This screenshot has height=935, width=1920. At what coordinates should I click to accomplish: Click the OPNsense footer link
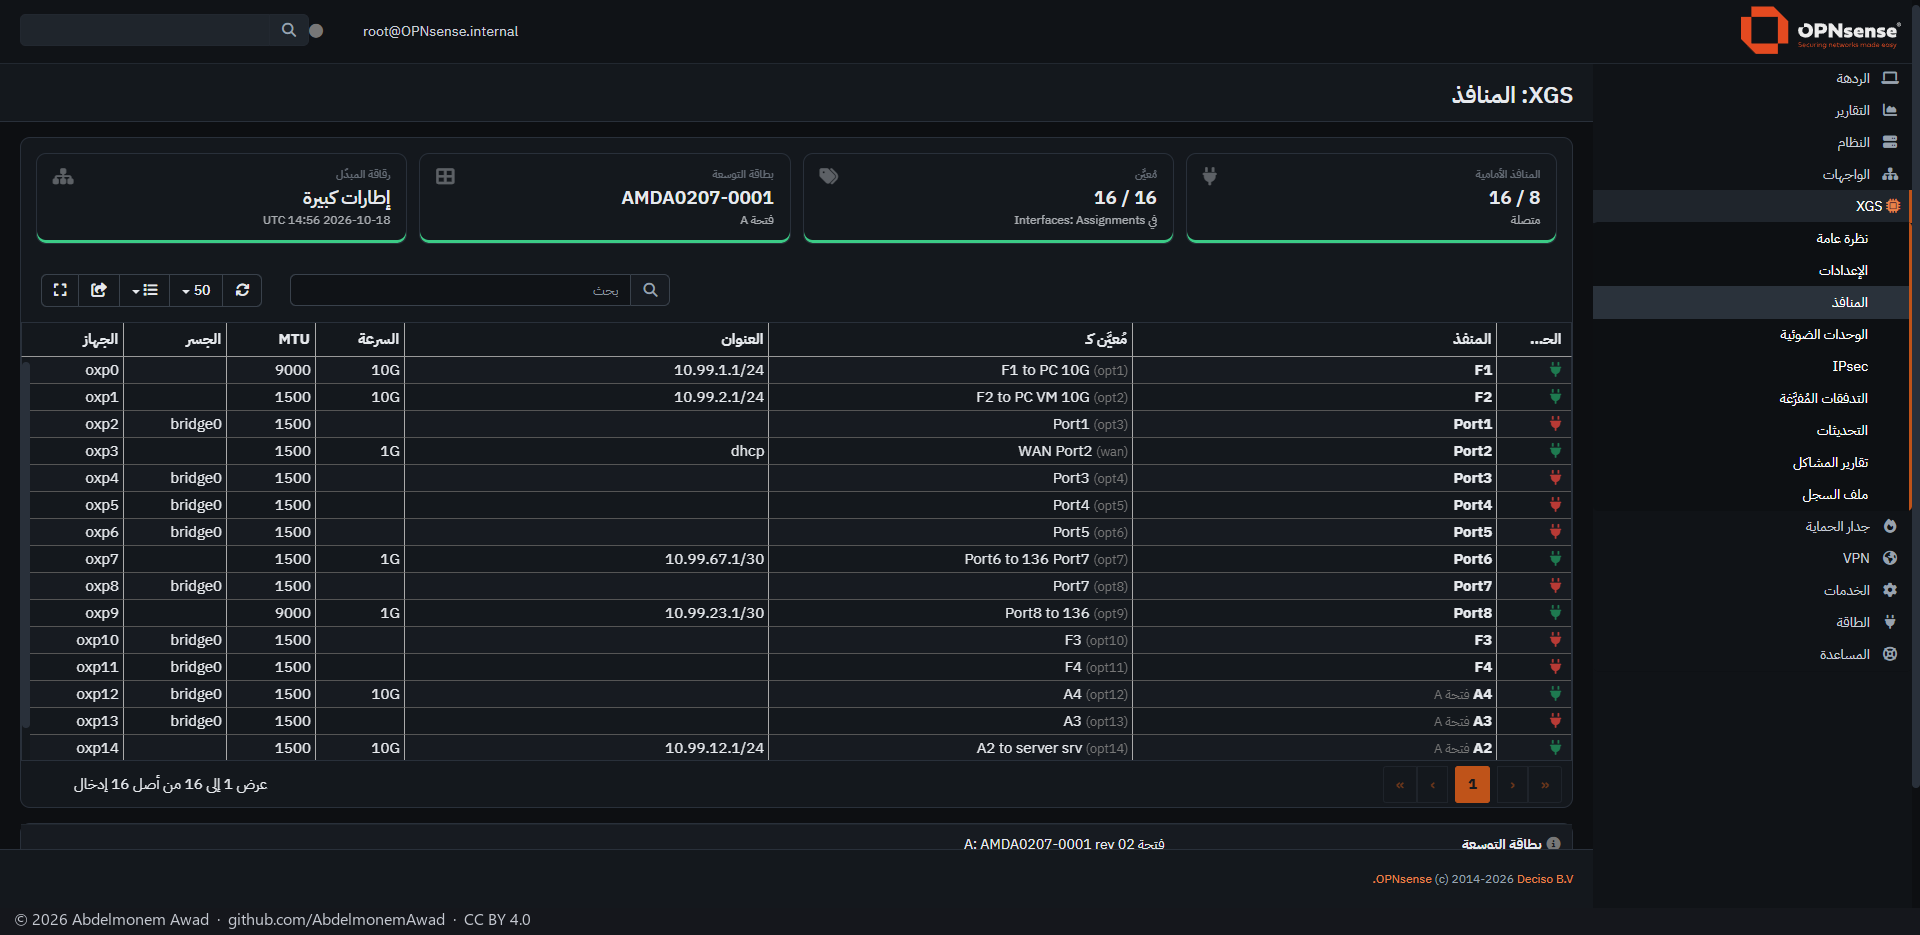coord(1402,879)
